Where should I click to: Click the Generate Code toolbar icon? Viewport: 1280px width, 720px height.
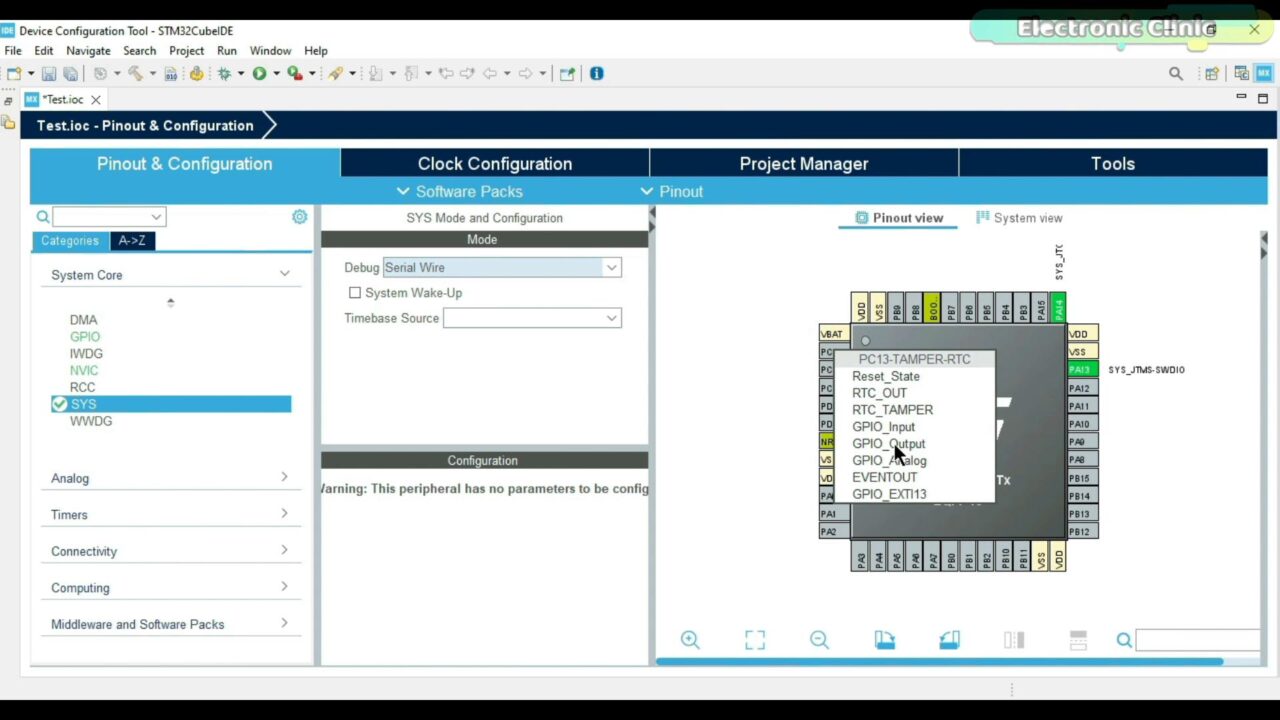[196, 74]
